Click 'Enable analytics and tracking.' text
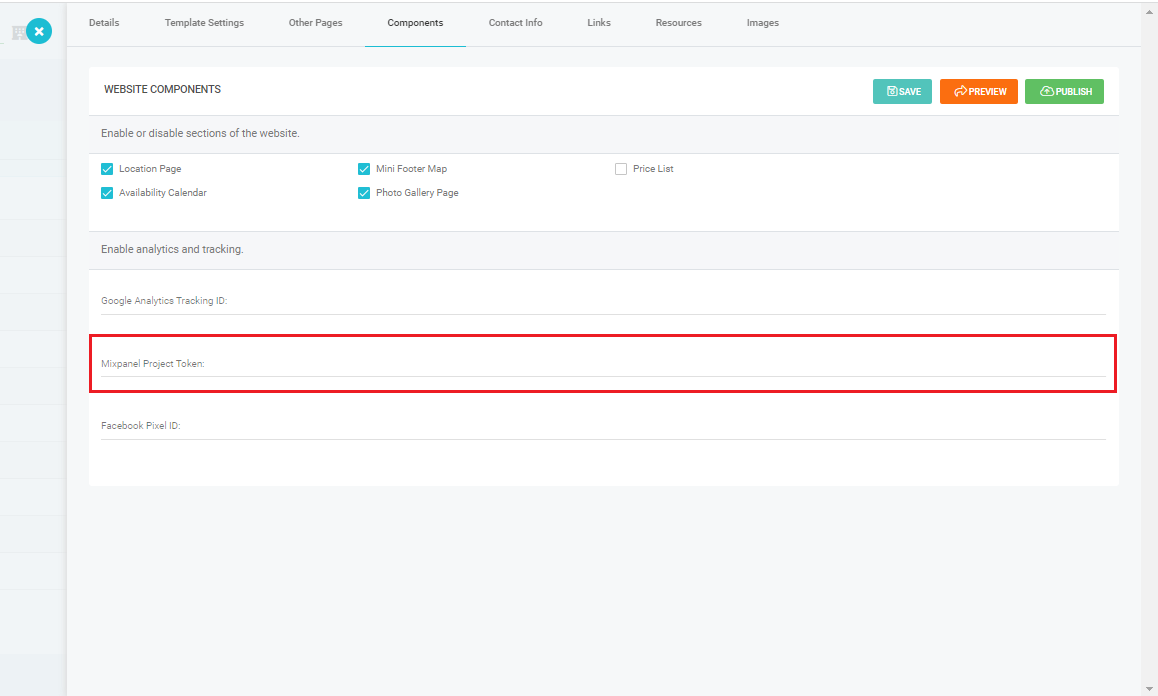Image resolution: width=1158 pixels, height=696 pixels. tap(172, 250)
